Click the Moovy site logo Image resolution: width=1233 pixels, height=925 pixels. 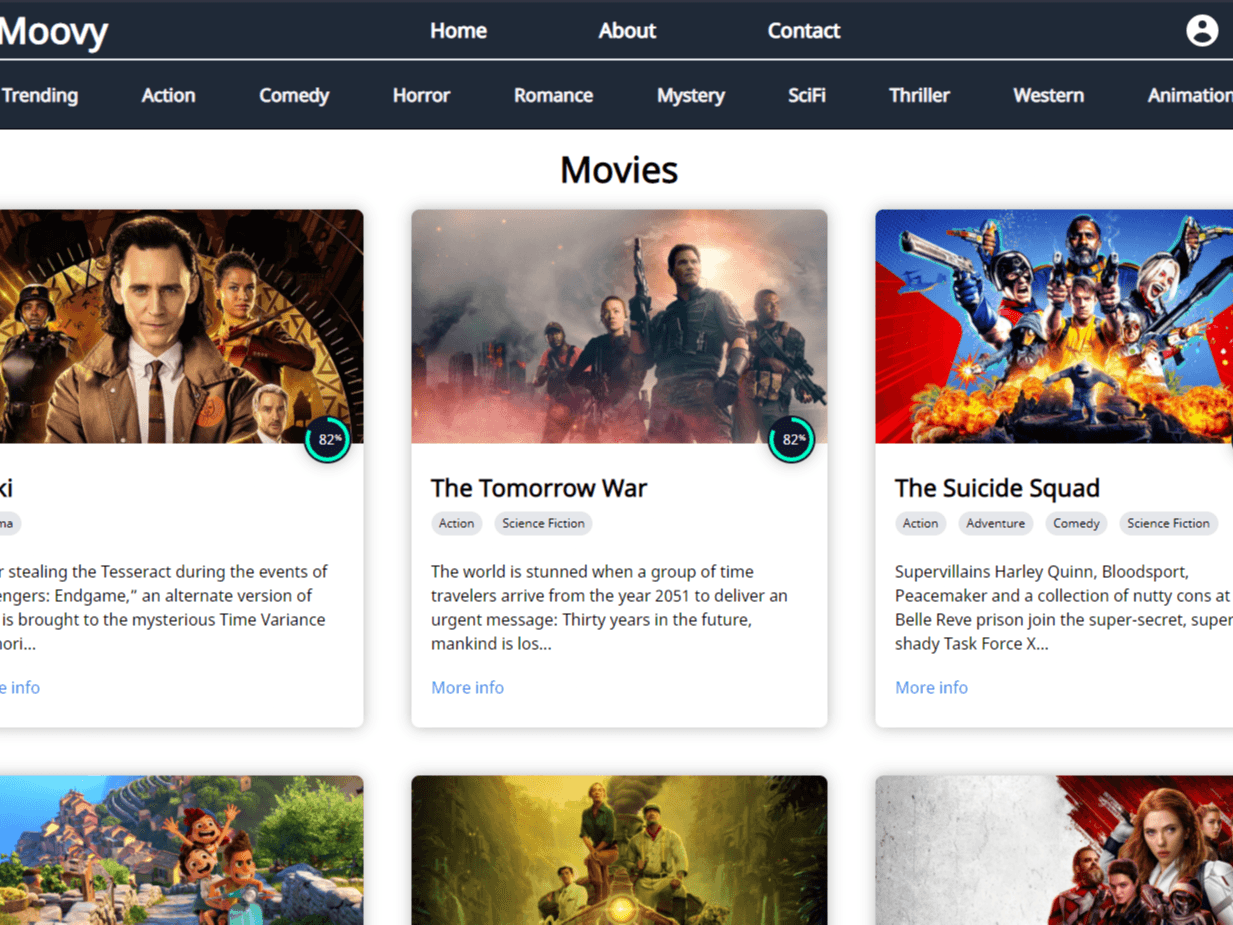point(54,32)
